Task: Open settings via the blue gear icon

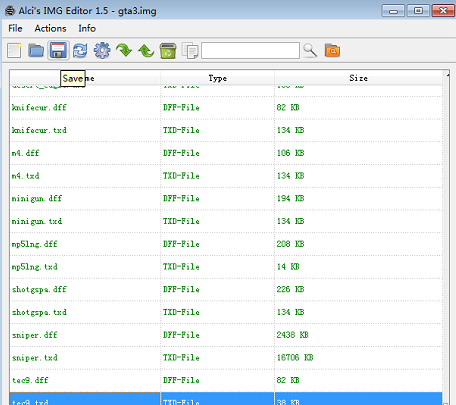Action: tap(102, 51)
